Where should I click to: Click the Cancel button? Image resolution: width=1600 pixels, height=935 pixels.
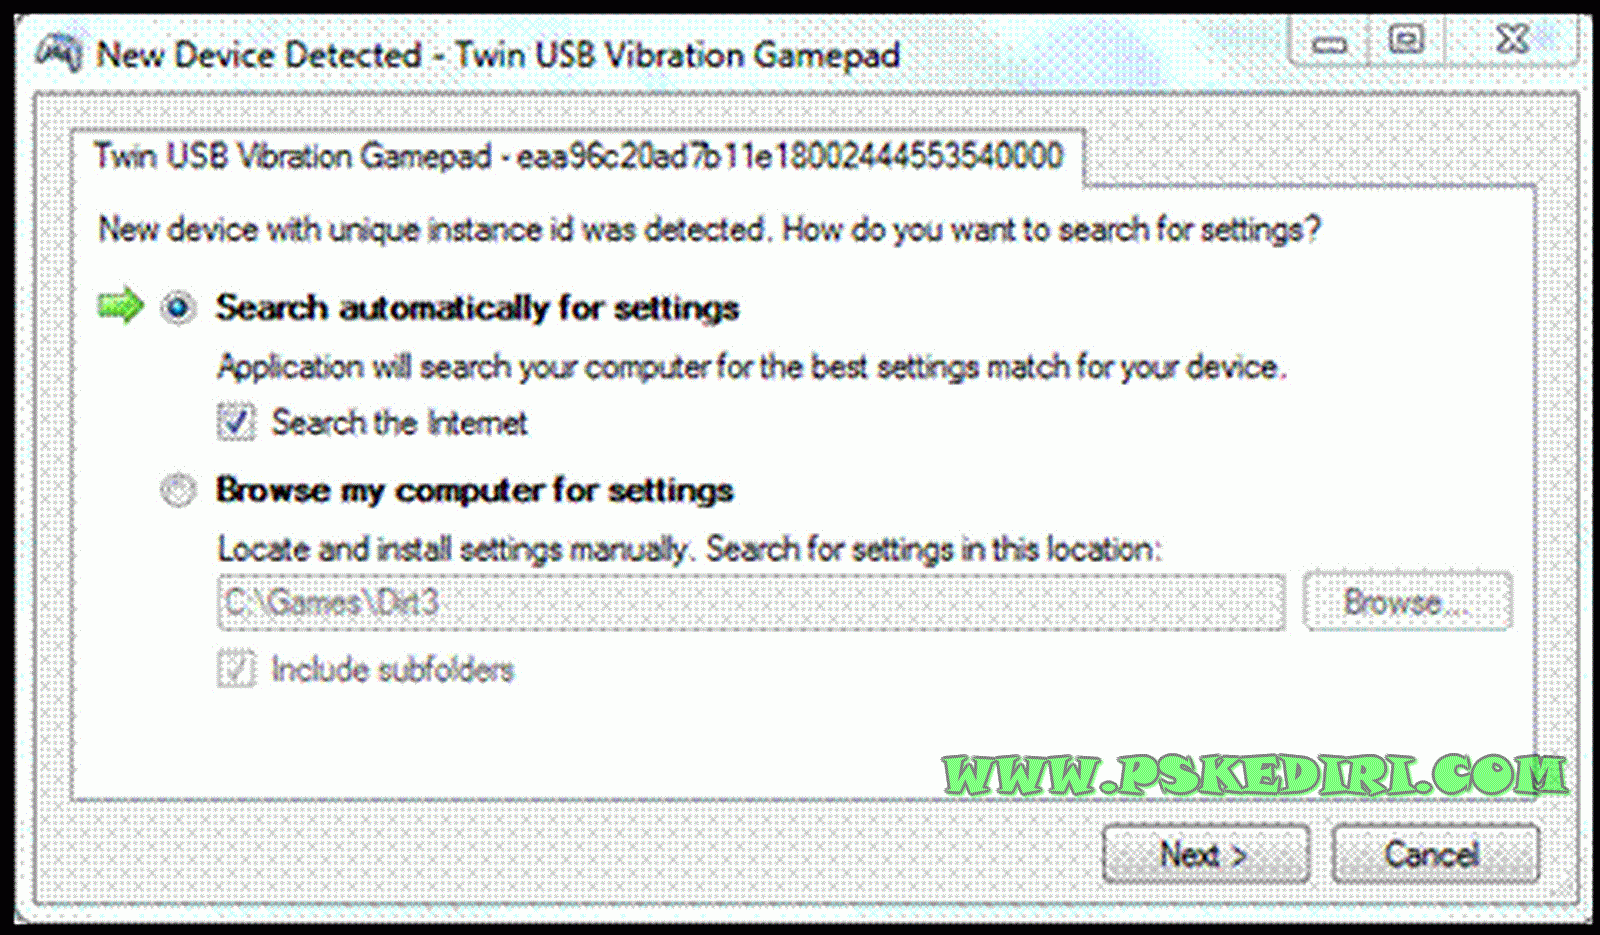point(1435,854)
